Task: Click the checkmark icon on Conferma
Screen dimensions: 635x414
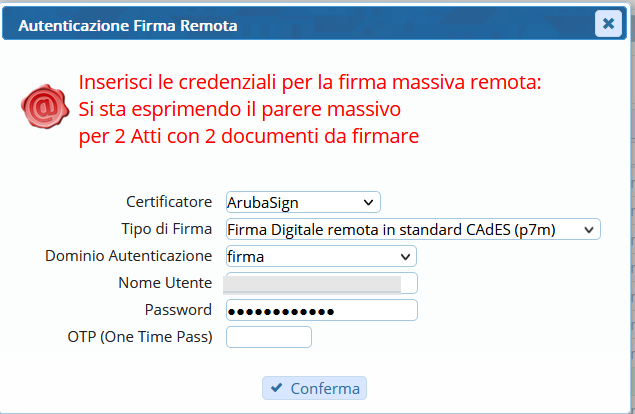Action: [x=274, y=388]
